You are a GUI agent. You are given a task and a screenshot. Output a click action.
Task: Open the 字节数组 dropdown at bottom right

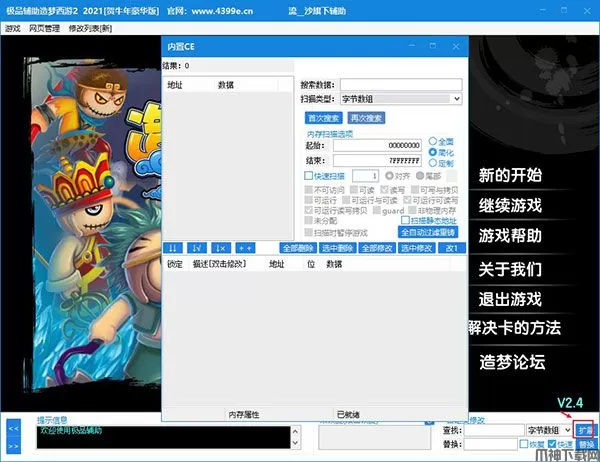coord(549,430)
